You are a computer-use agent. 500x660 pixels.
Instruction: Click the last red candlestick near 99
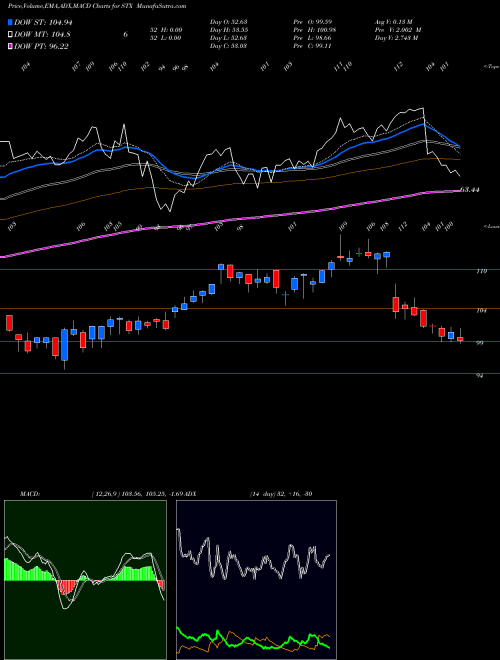[x=460, y=338]
